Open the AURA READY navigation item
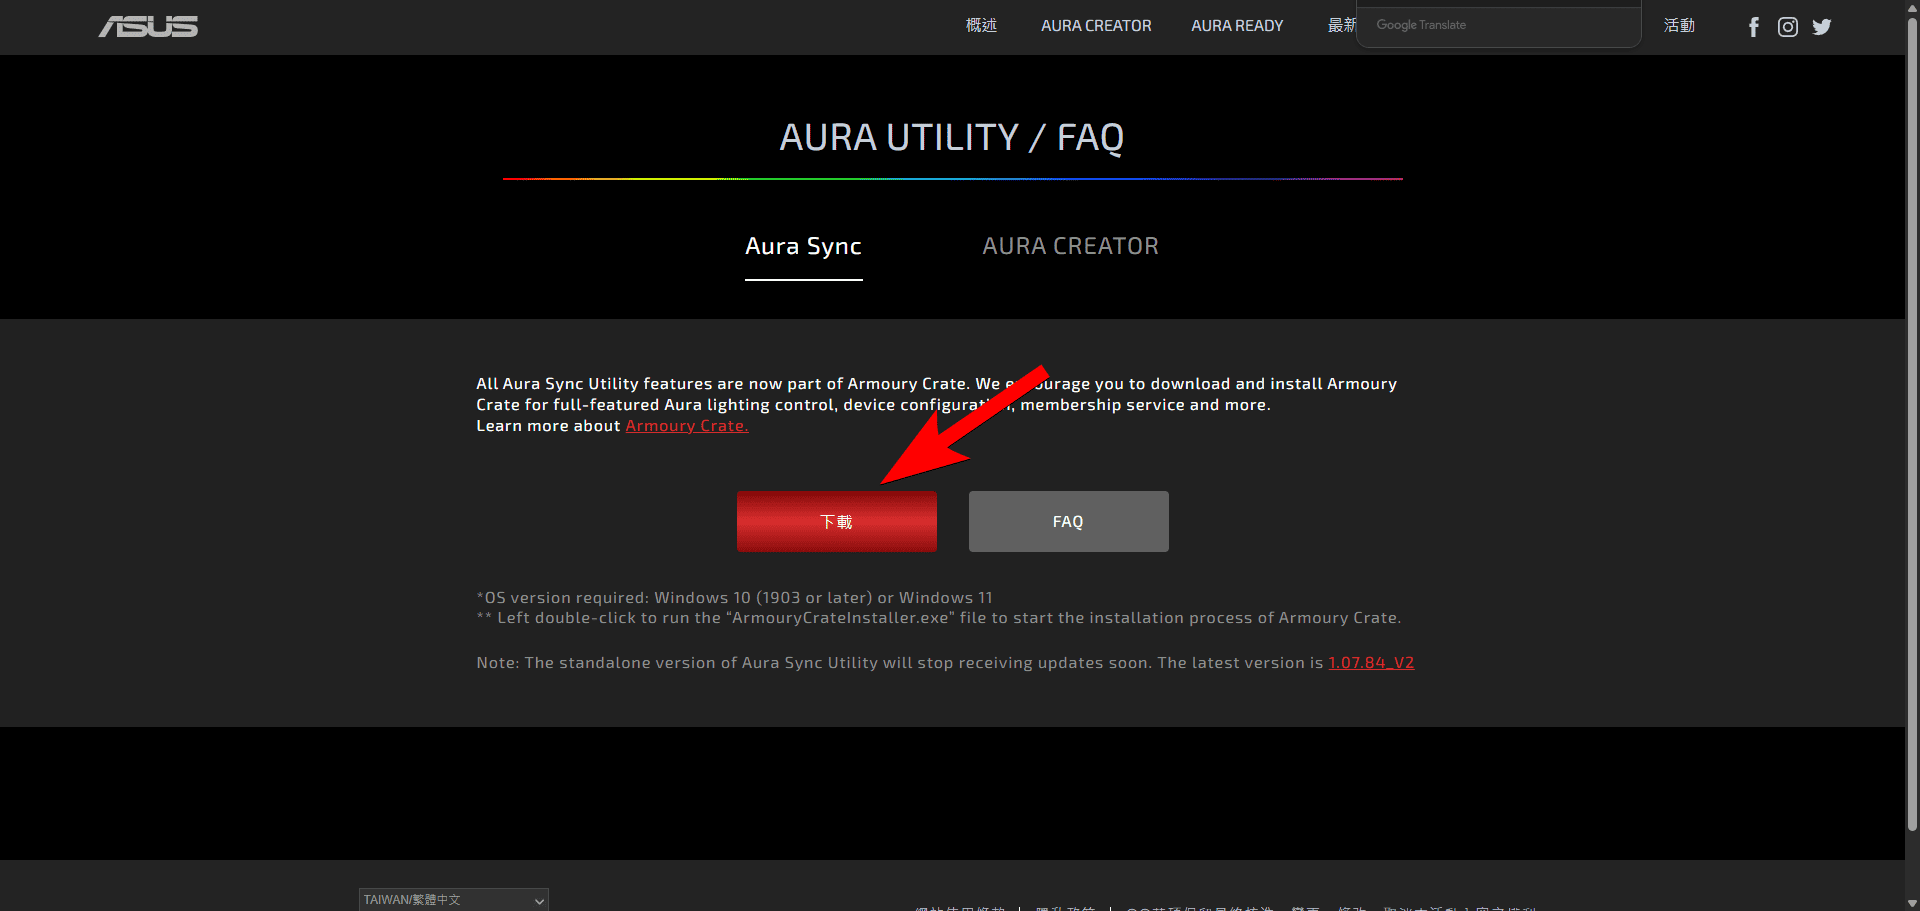 click(x=1237, y=25)
